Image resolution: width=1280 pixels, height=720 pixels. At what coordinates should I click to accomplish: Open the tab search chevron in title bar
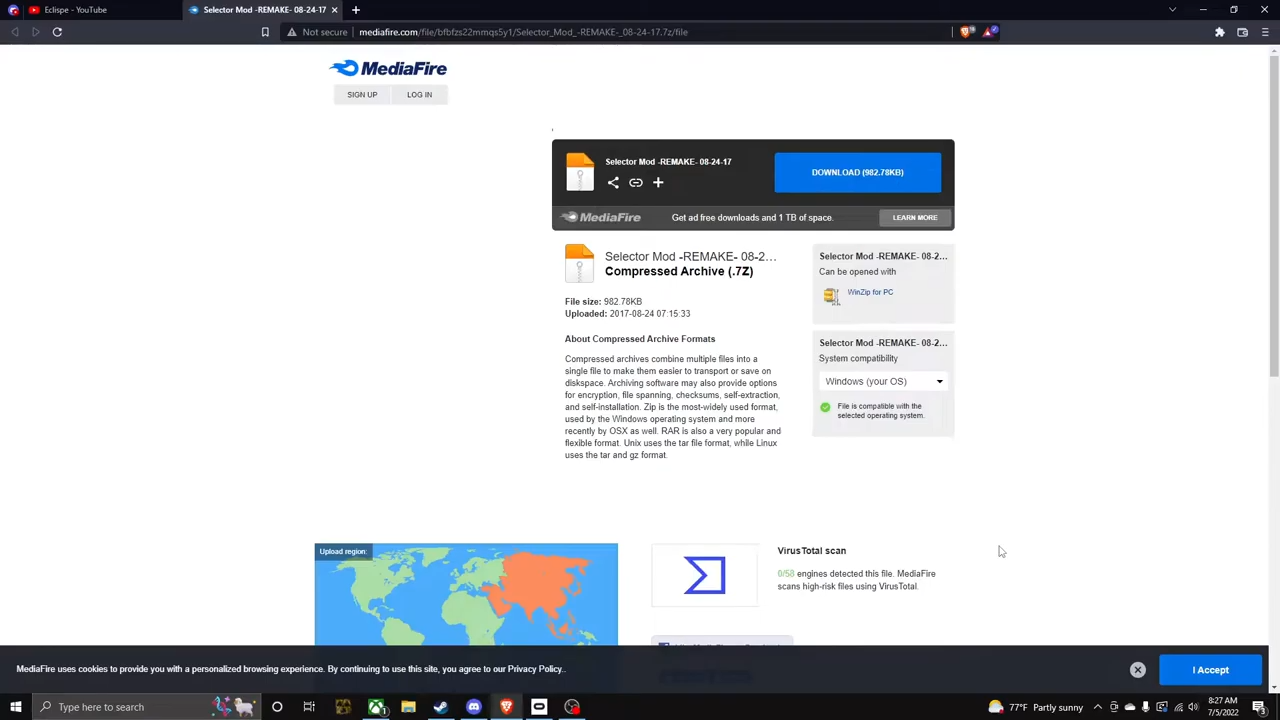[x=1172, y=10]
